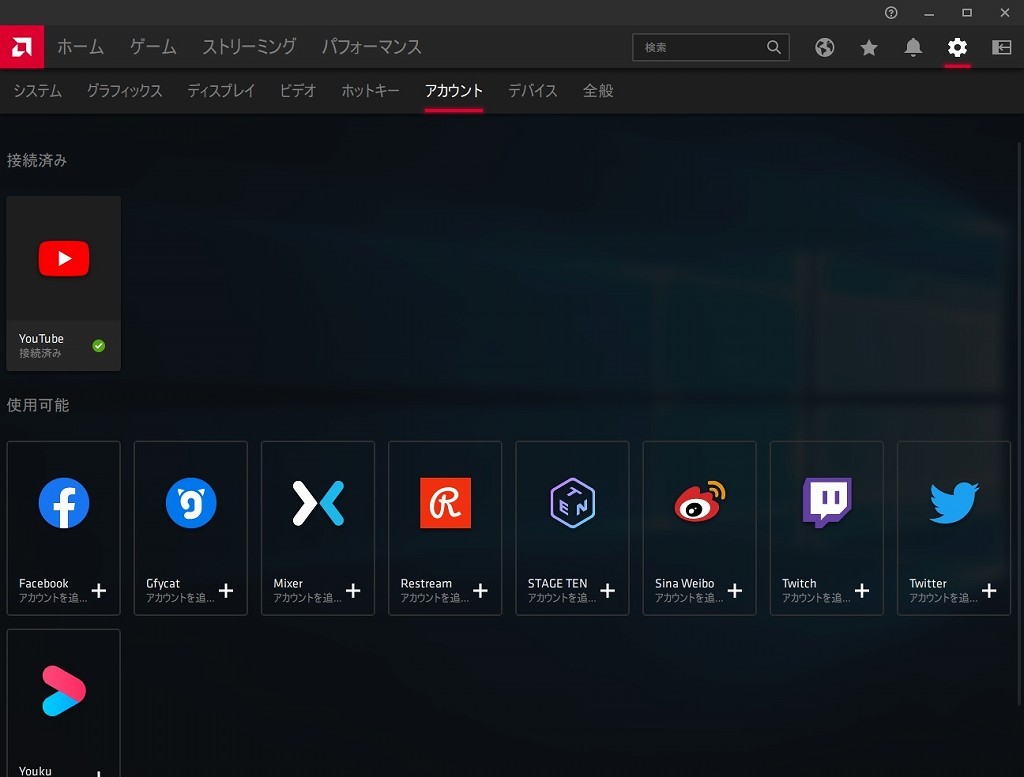Screen dimensions: 1024x777
Task: Click the Twitch label text
Action: point(799,584)
